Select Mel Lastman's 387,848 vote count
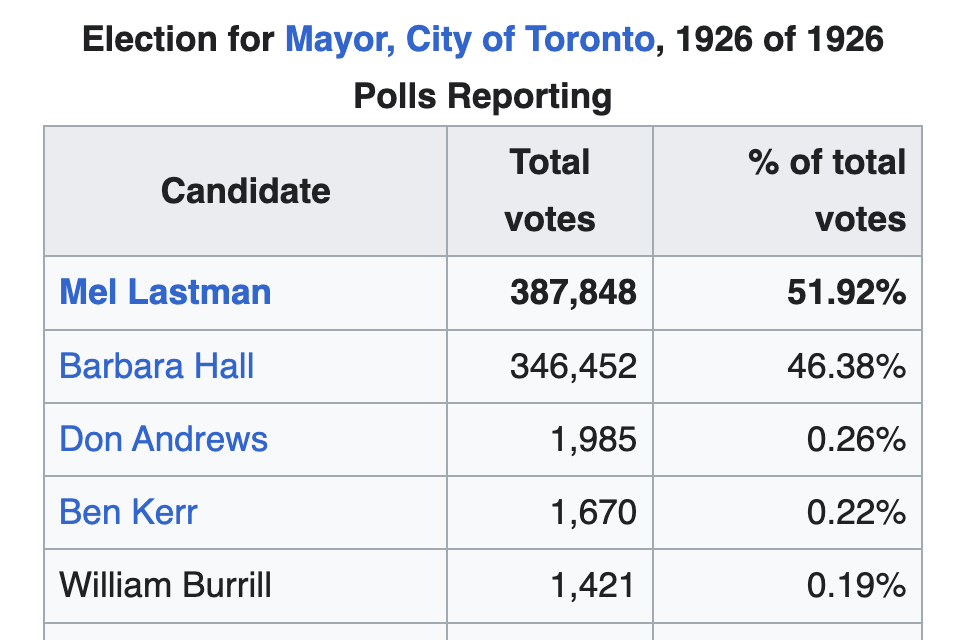This screenshot has width=964, height=640. coord(573,292)
